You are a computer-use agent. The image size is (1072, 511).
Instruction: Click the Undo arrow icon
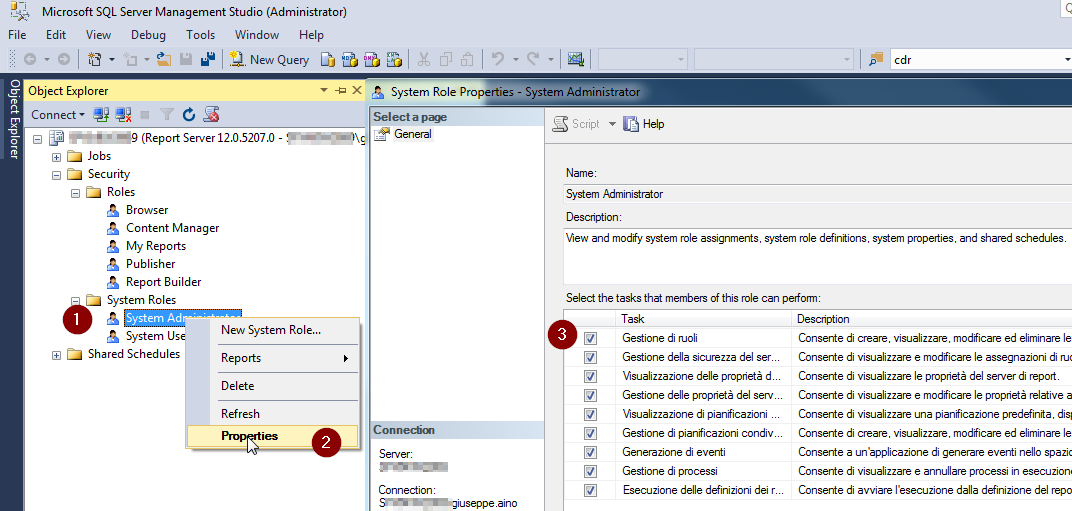coord(498,60)
